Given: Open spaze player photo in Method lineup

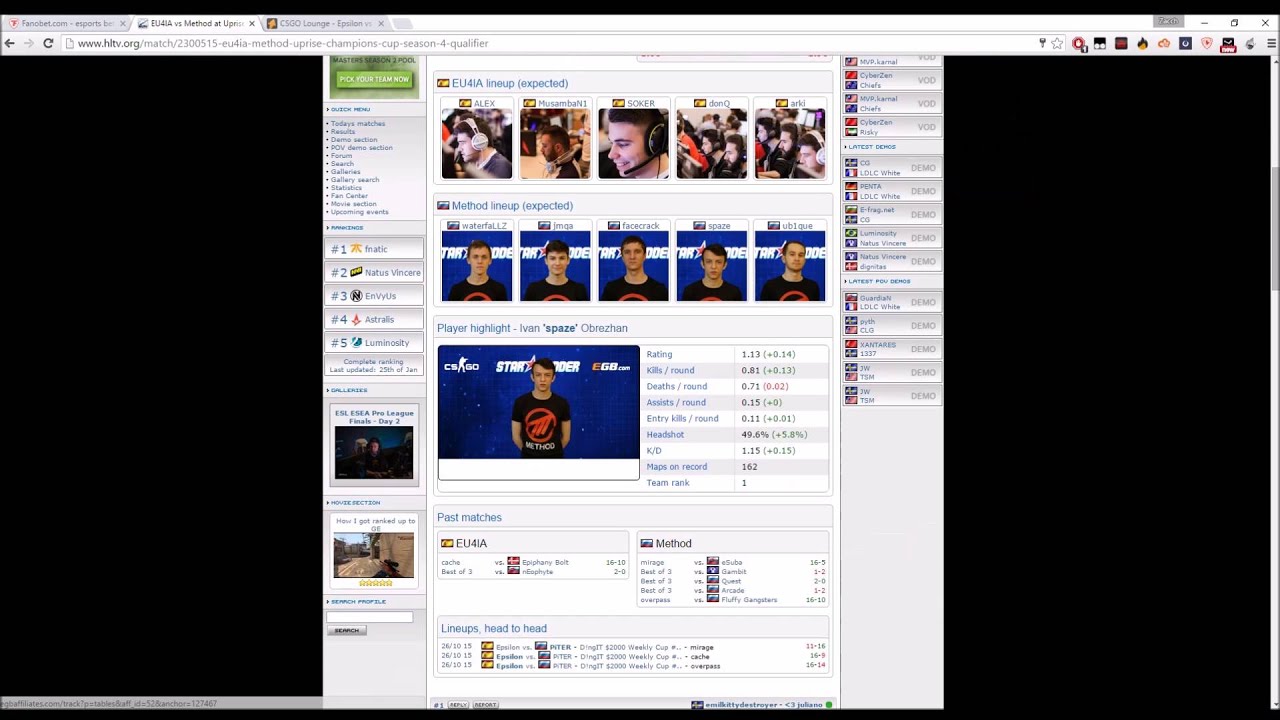Looking at the screenshot, I should [711, 266].
